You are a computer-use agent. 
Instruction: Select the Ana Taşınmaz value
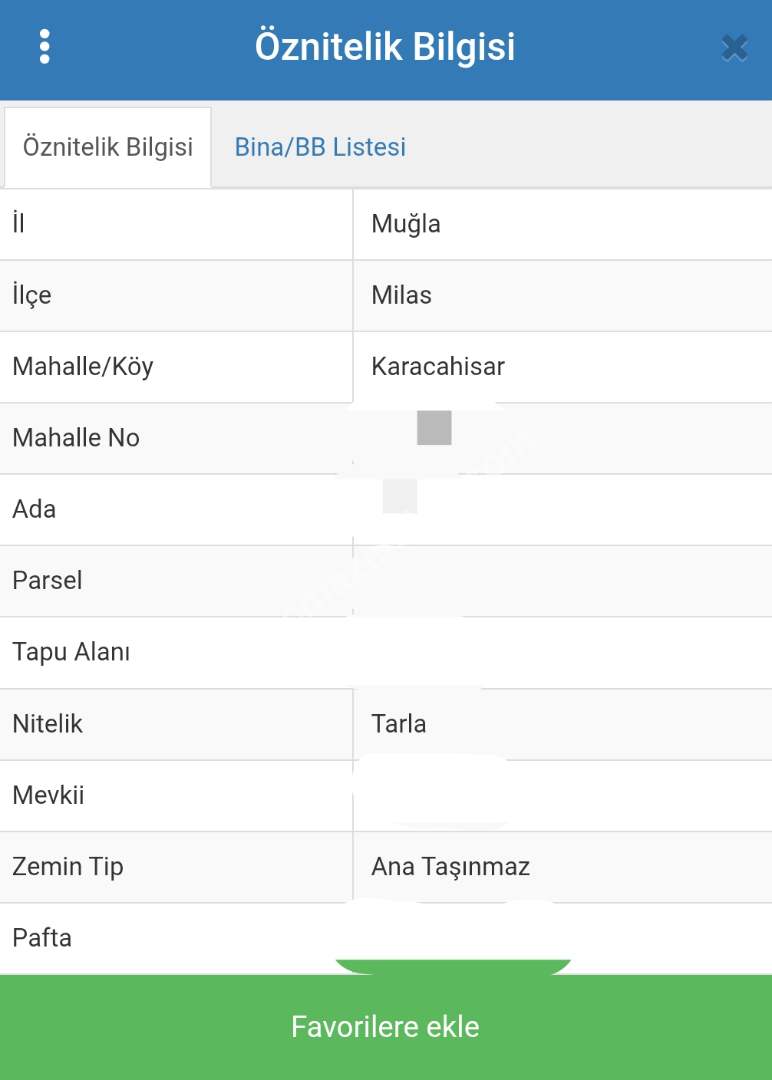point(450,867)
